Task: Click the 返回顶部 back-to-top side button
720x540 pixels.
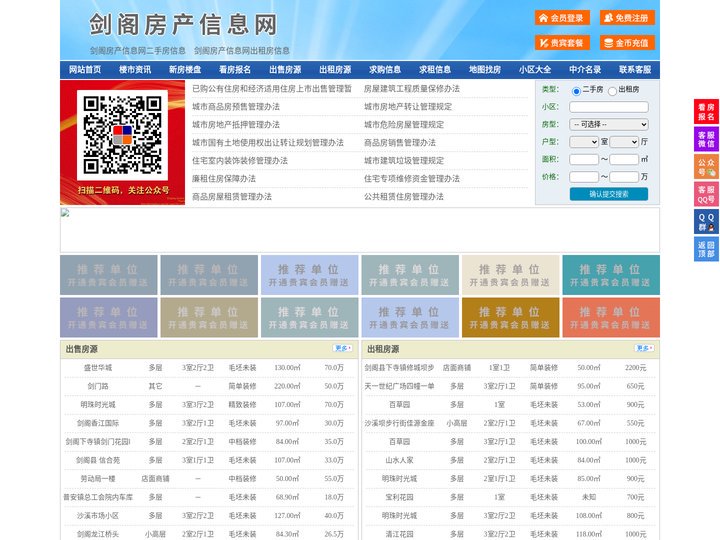Action: (x=706, y=249)
